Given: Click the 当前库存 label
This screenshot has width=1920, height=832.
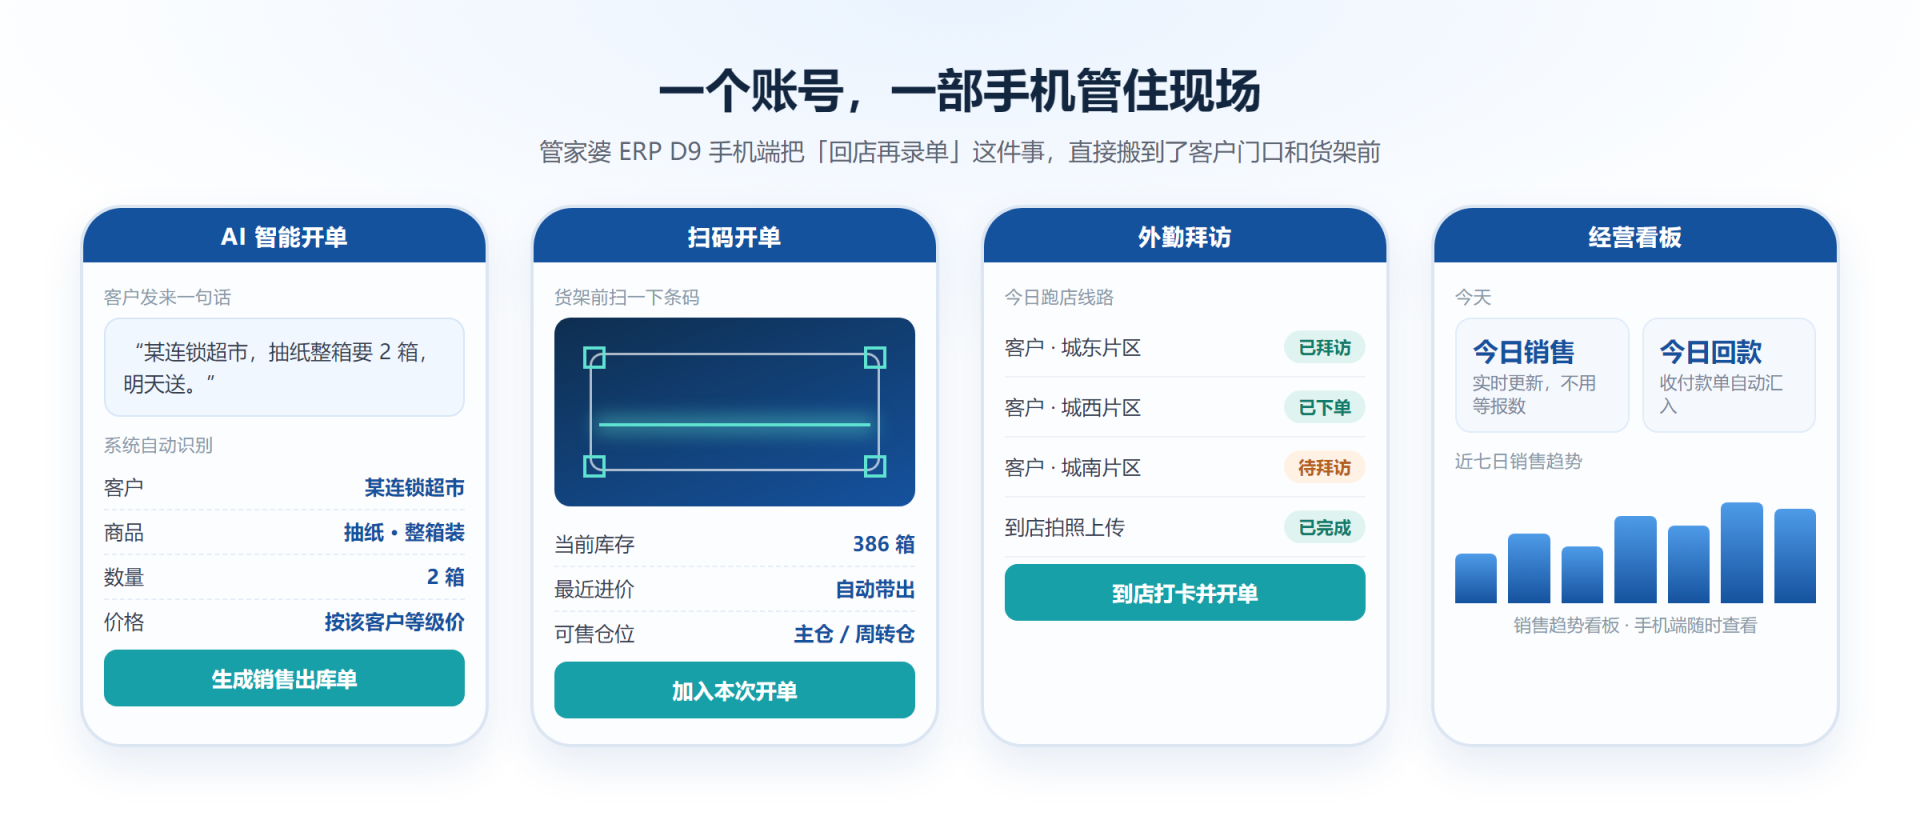Looking at the screenshot, I should (x=594, y=544).
